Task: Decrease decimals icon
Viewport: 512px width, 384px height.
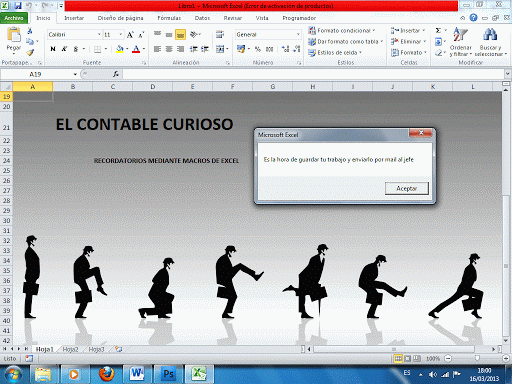Action: [297, 49]
